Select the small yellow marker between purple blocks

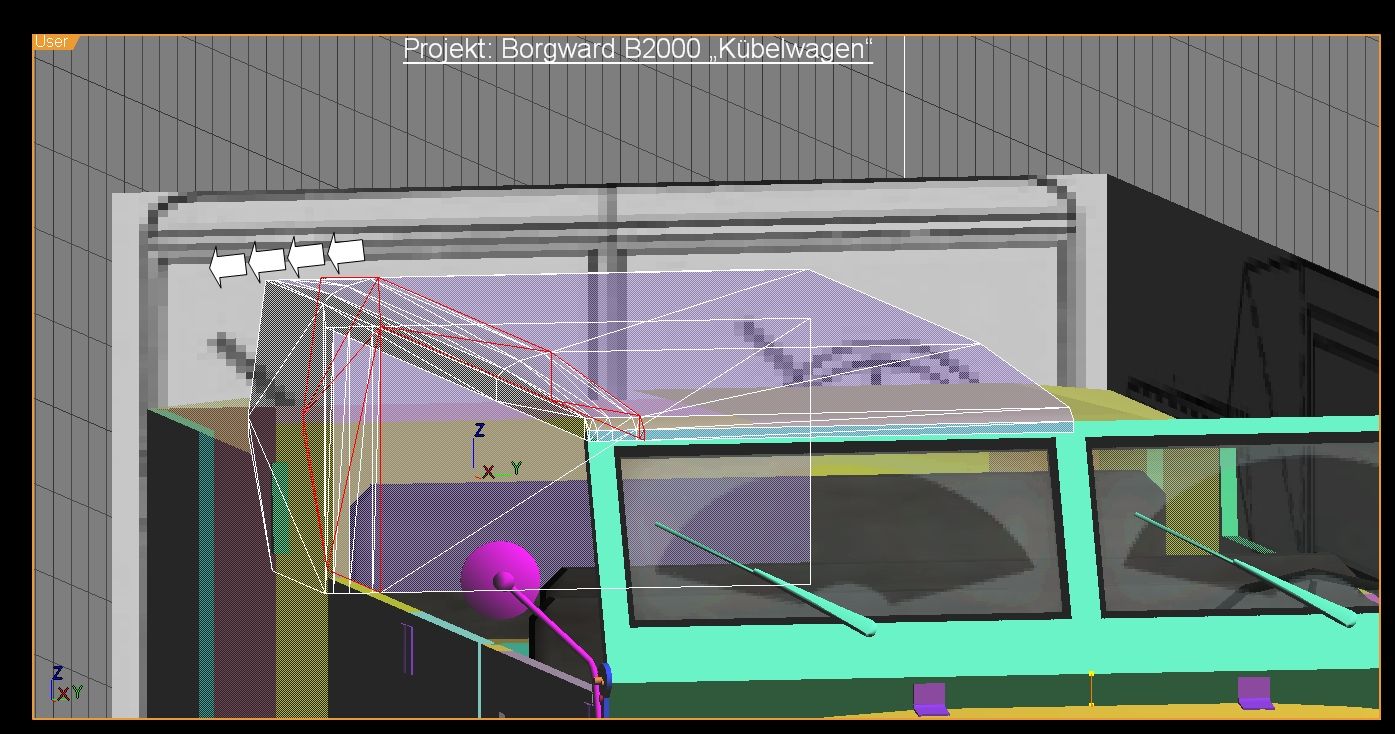(x=1091, y=689)
